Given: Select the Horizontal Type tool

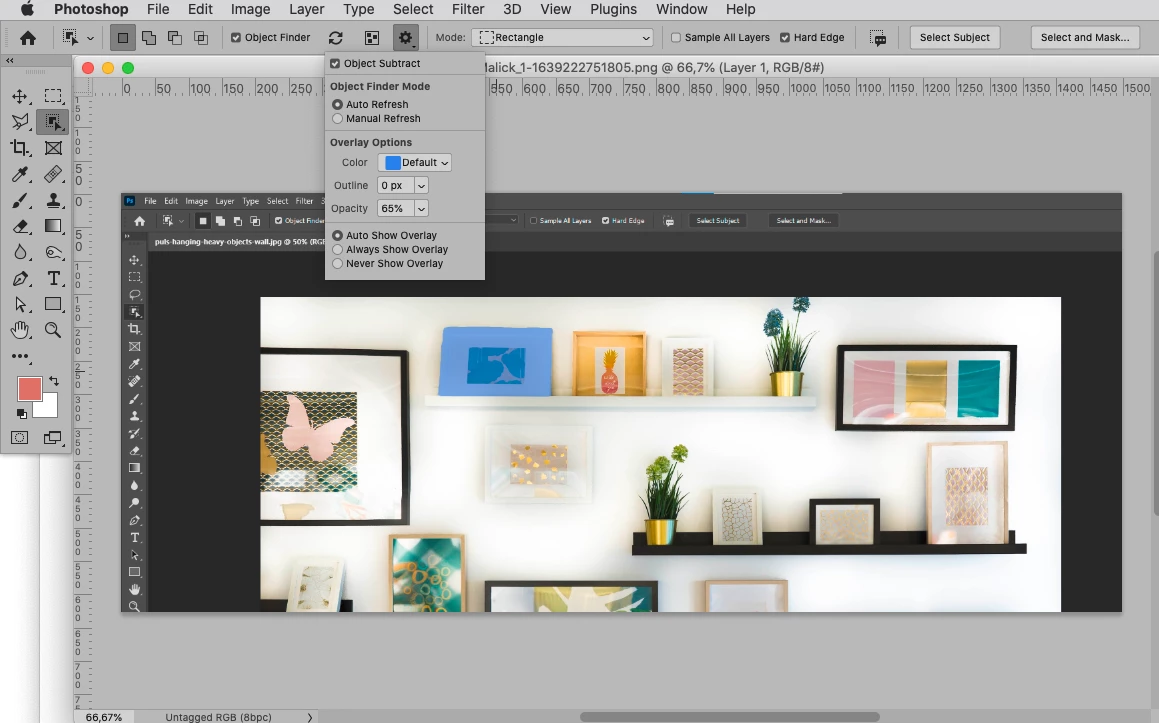Looking at the screenshot, I should pos(52,279).
